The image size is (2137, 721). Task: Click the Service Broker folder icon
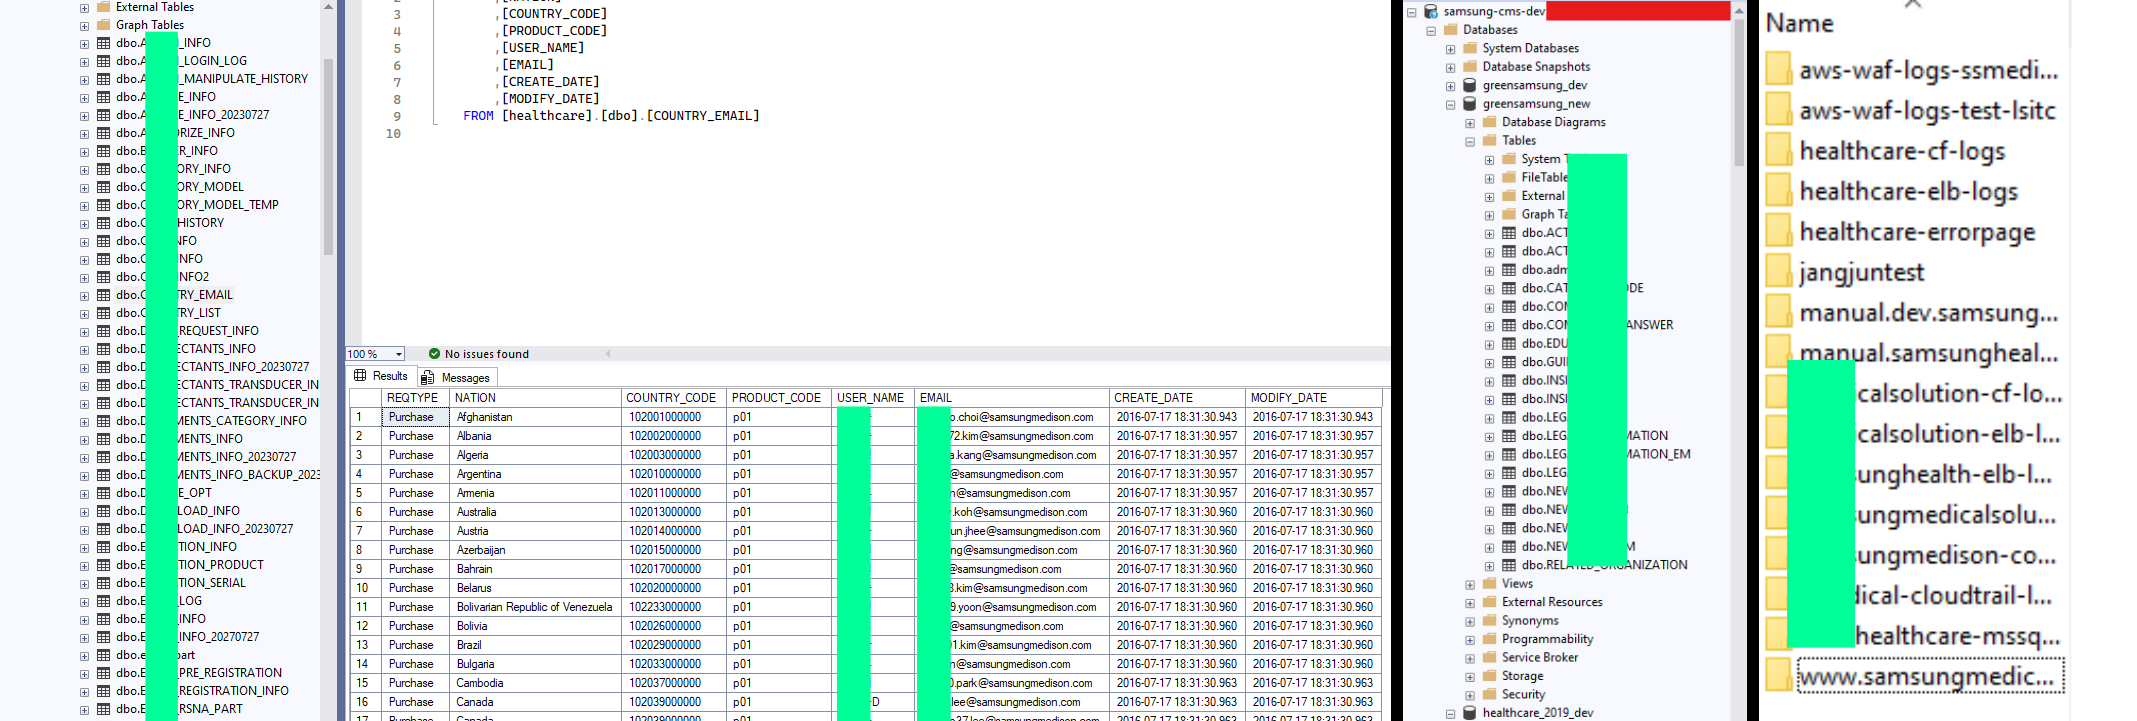(x=1489, y=657)
